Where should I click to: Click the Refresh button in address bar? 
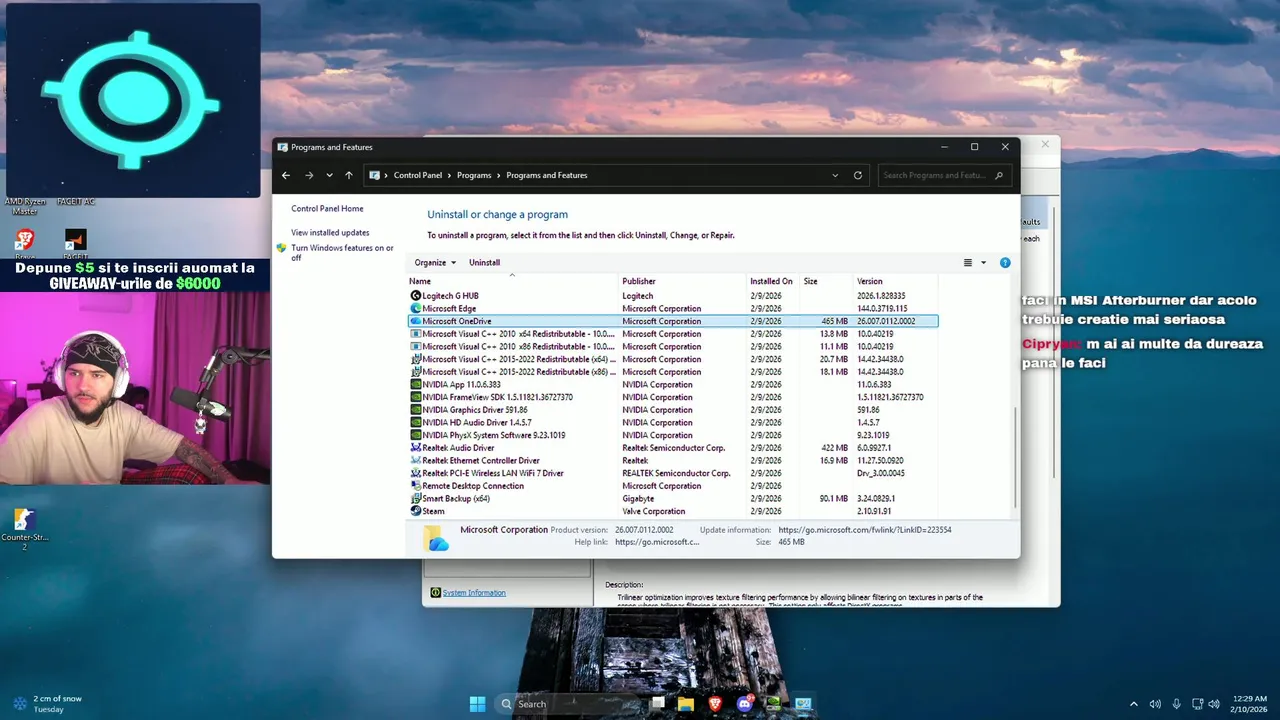tap(858, 175)
